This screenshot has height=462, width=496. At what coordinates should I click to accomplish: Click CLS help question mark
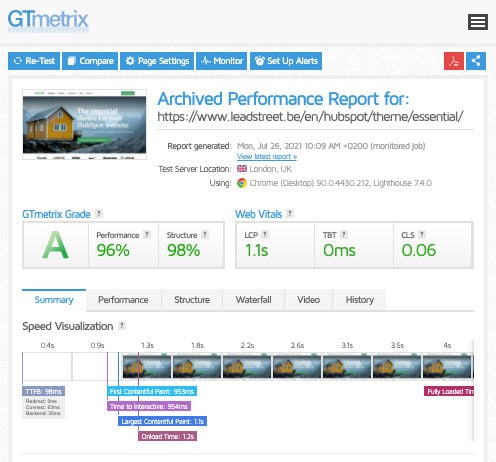tap(422, 234)
